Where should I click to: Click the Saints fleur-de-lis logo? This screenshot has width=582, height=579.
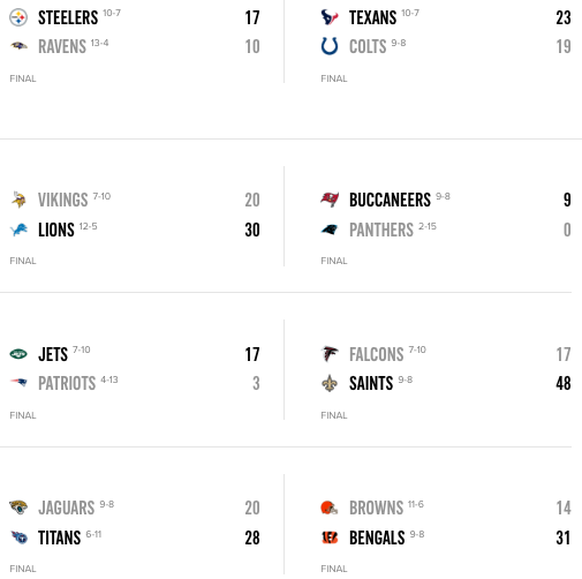tap(330, 383)
